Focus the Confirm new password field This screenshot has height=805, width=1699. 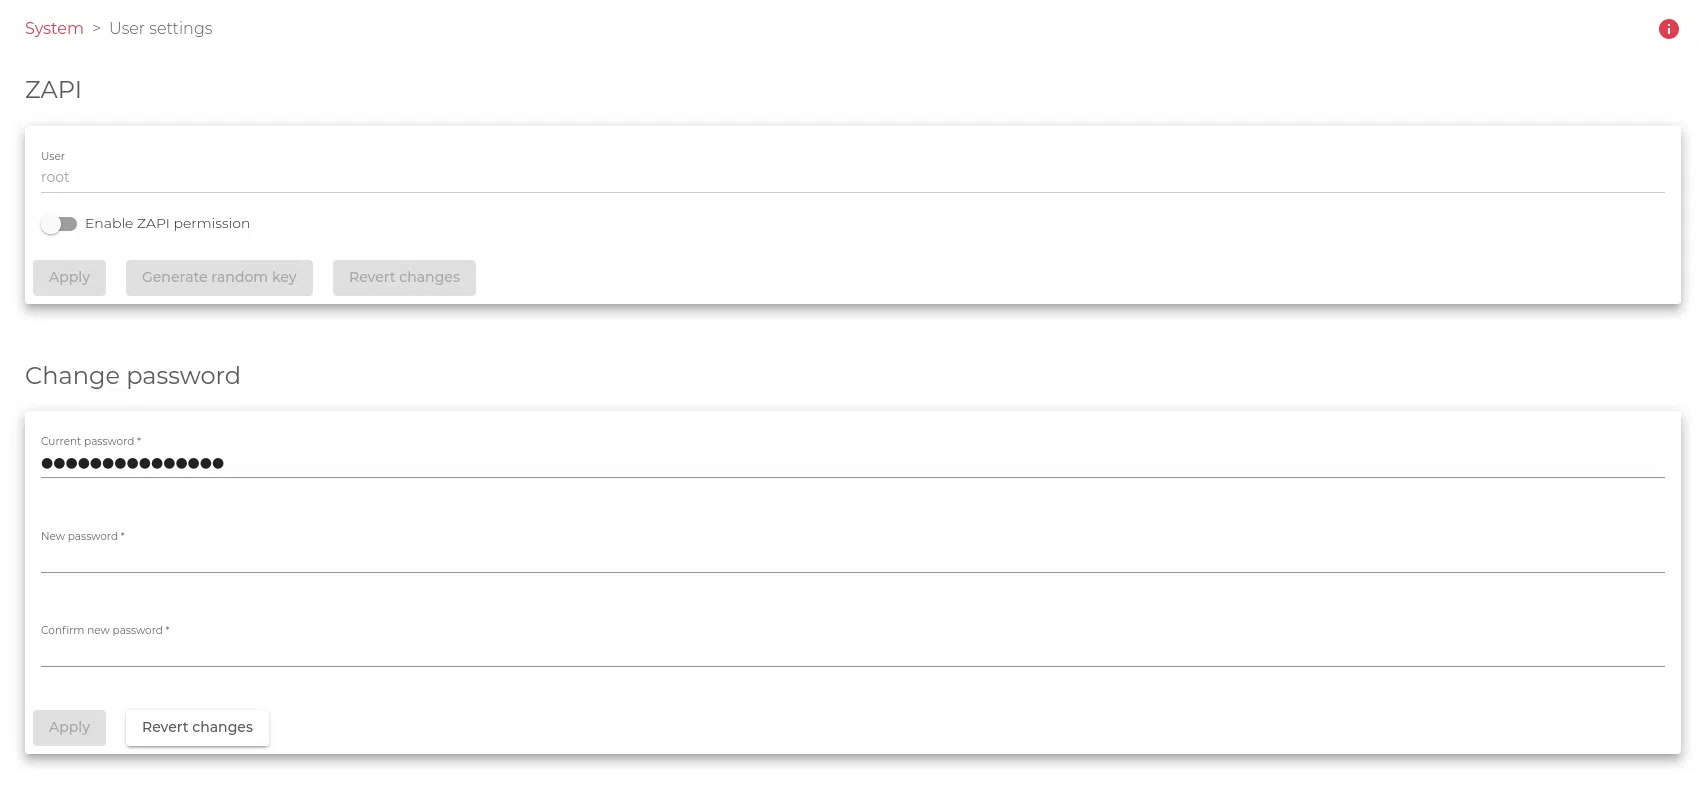(852, 652)
